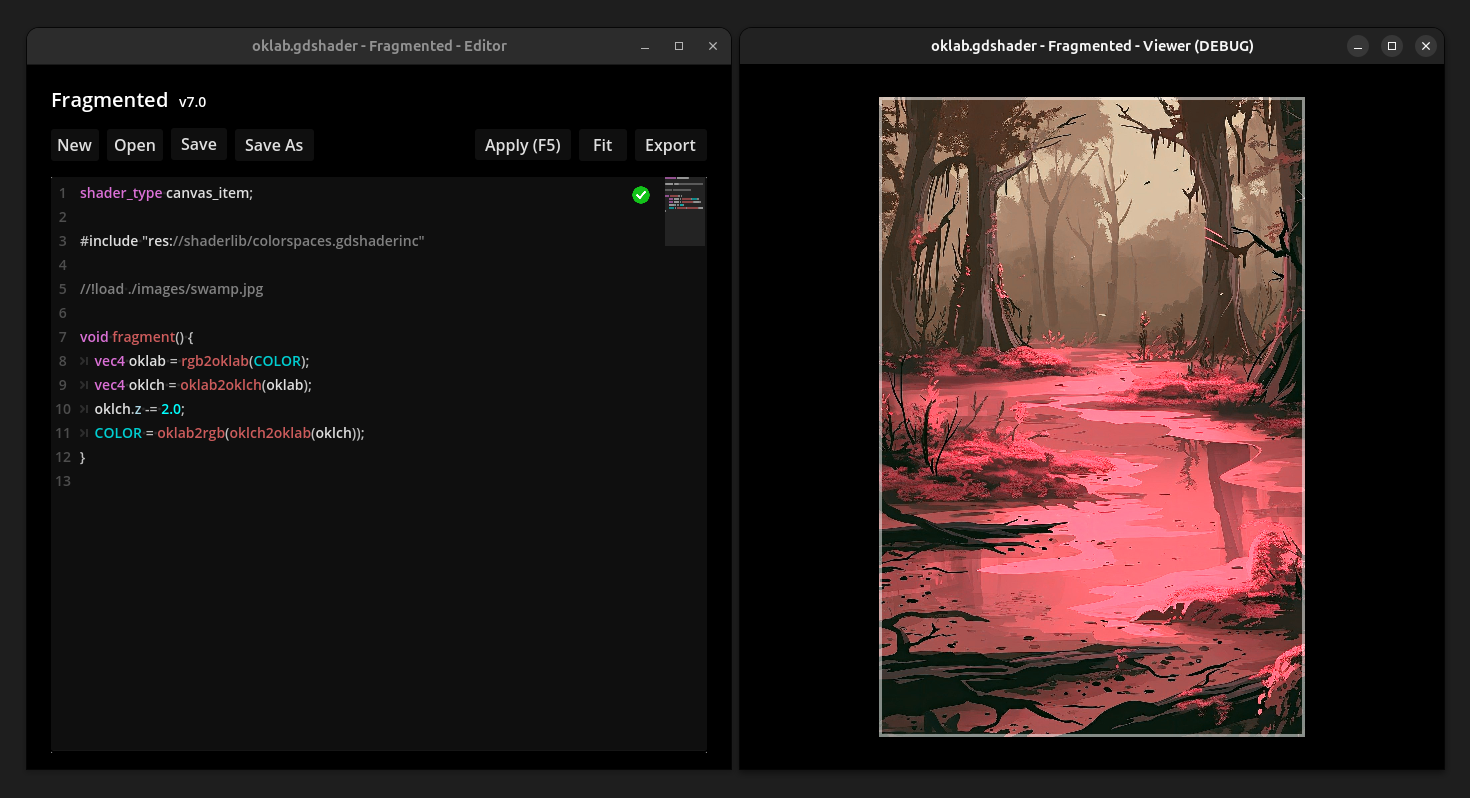Export the rendered image
Viewport: 1470px width, 798px height.
tap(670, 144)
